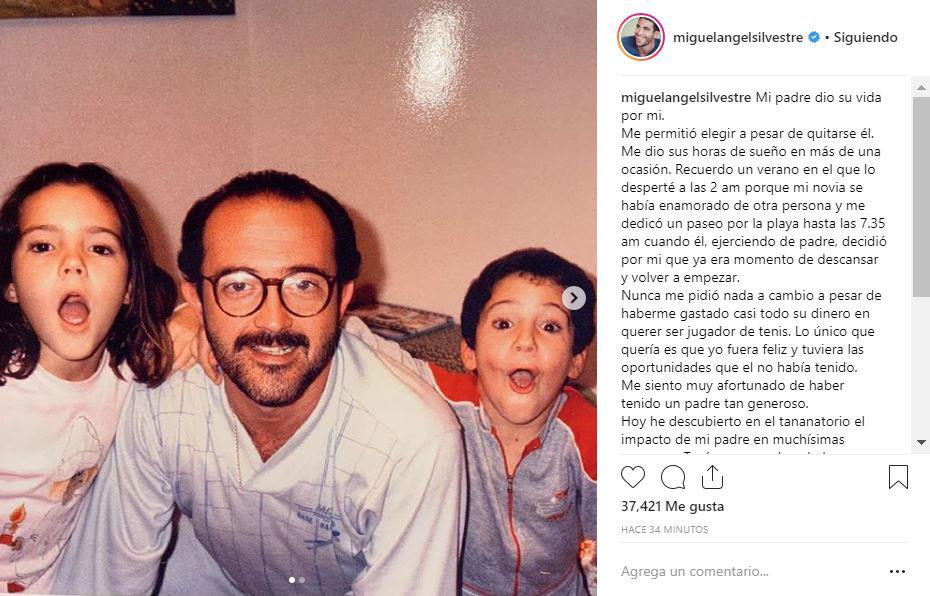Open miguelangelsilvestre username in header

[x=738, y=37]
